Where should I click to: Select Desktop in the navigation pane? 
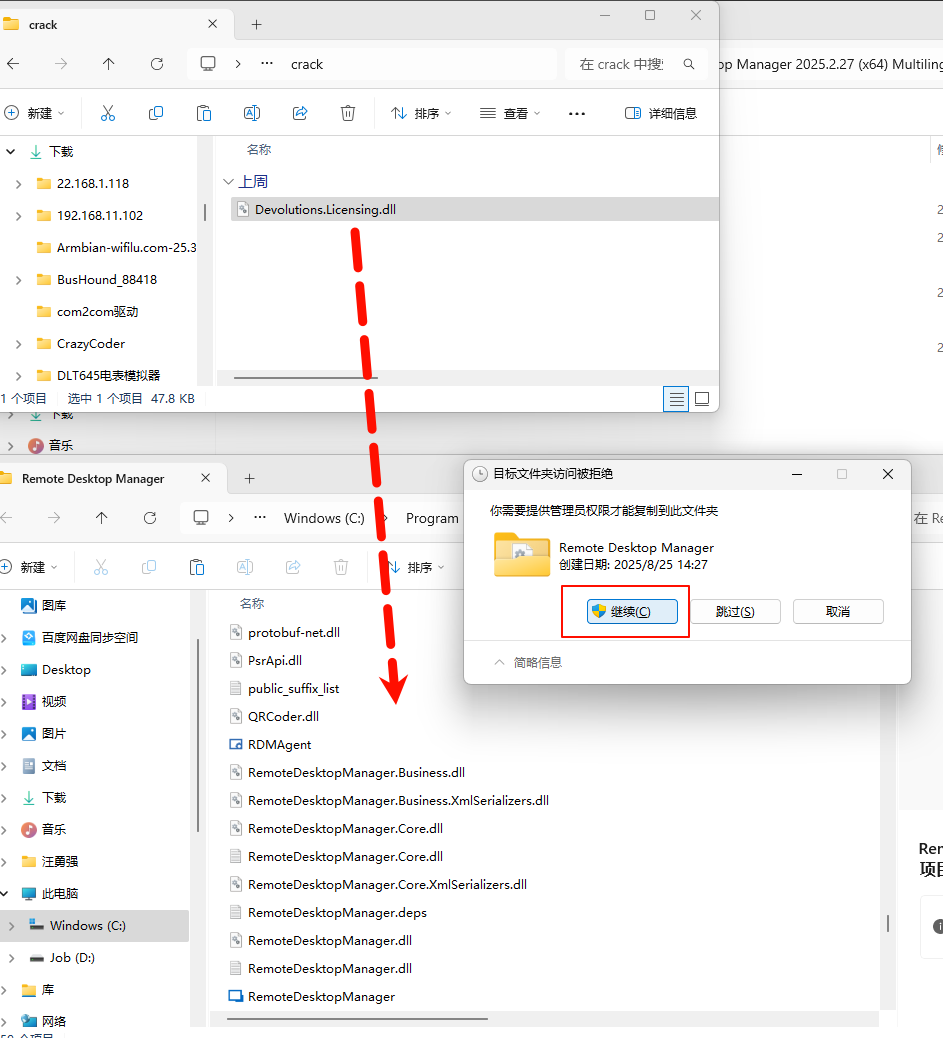[66, 669]
